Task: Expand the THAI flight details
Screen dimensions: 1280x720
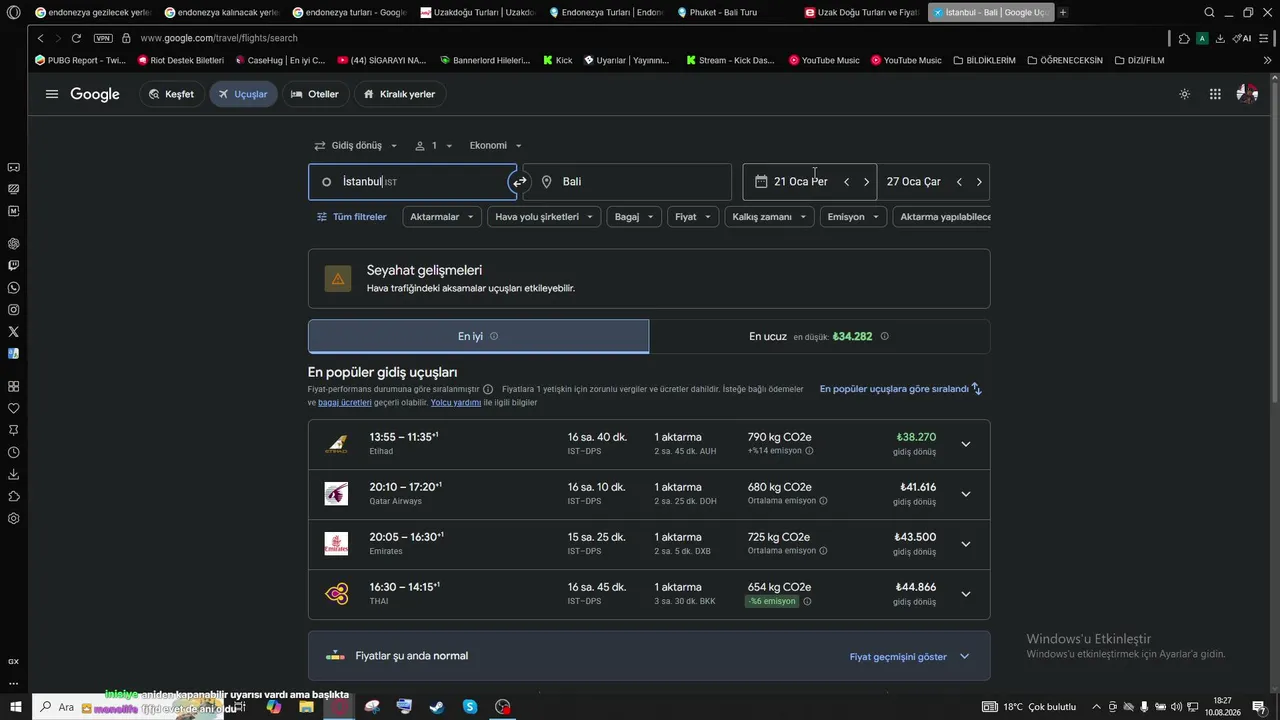Action: point(965,594)
